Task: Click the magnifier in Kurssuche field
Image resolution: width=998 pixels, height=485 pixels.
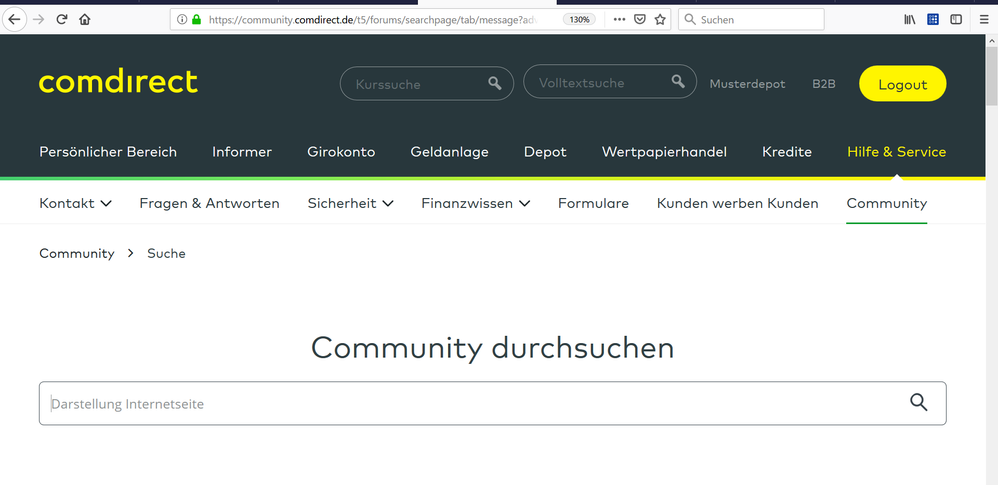Action: click(494, 84)
